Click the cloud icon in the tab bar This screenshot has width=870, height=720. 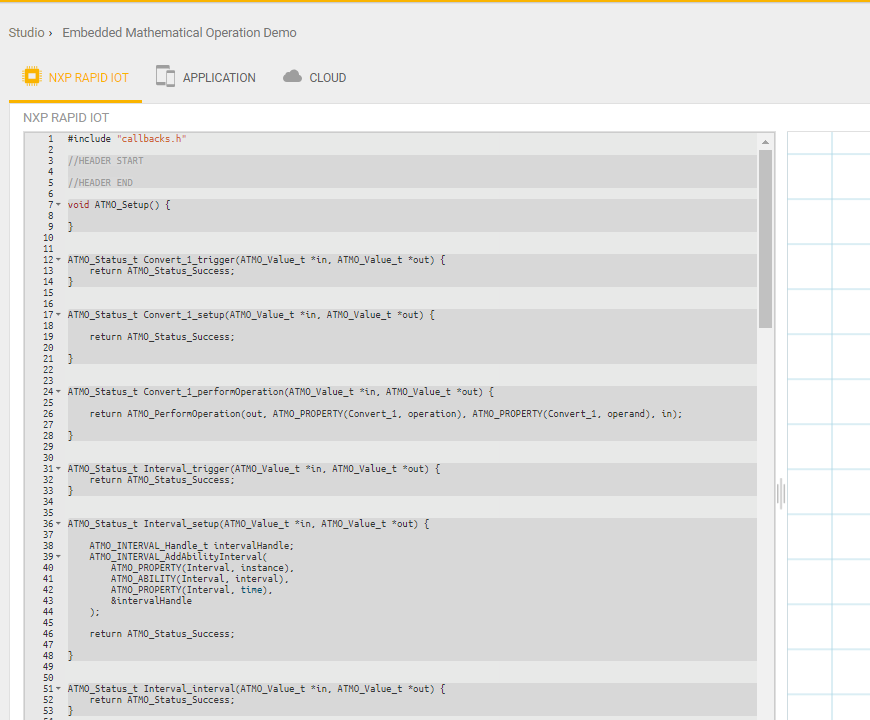(x=292, y=77)
